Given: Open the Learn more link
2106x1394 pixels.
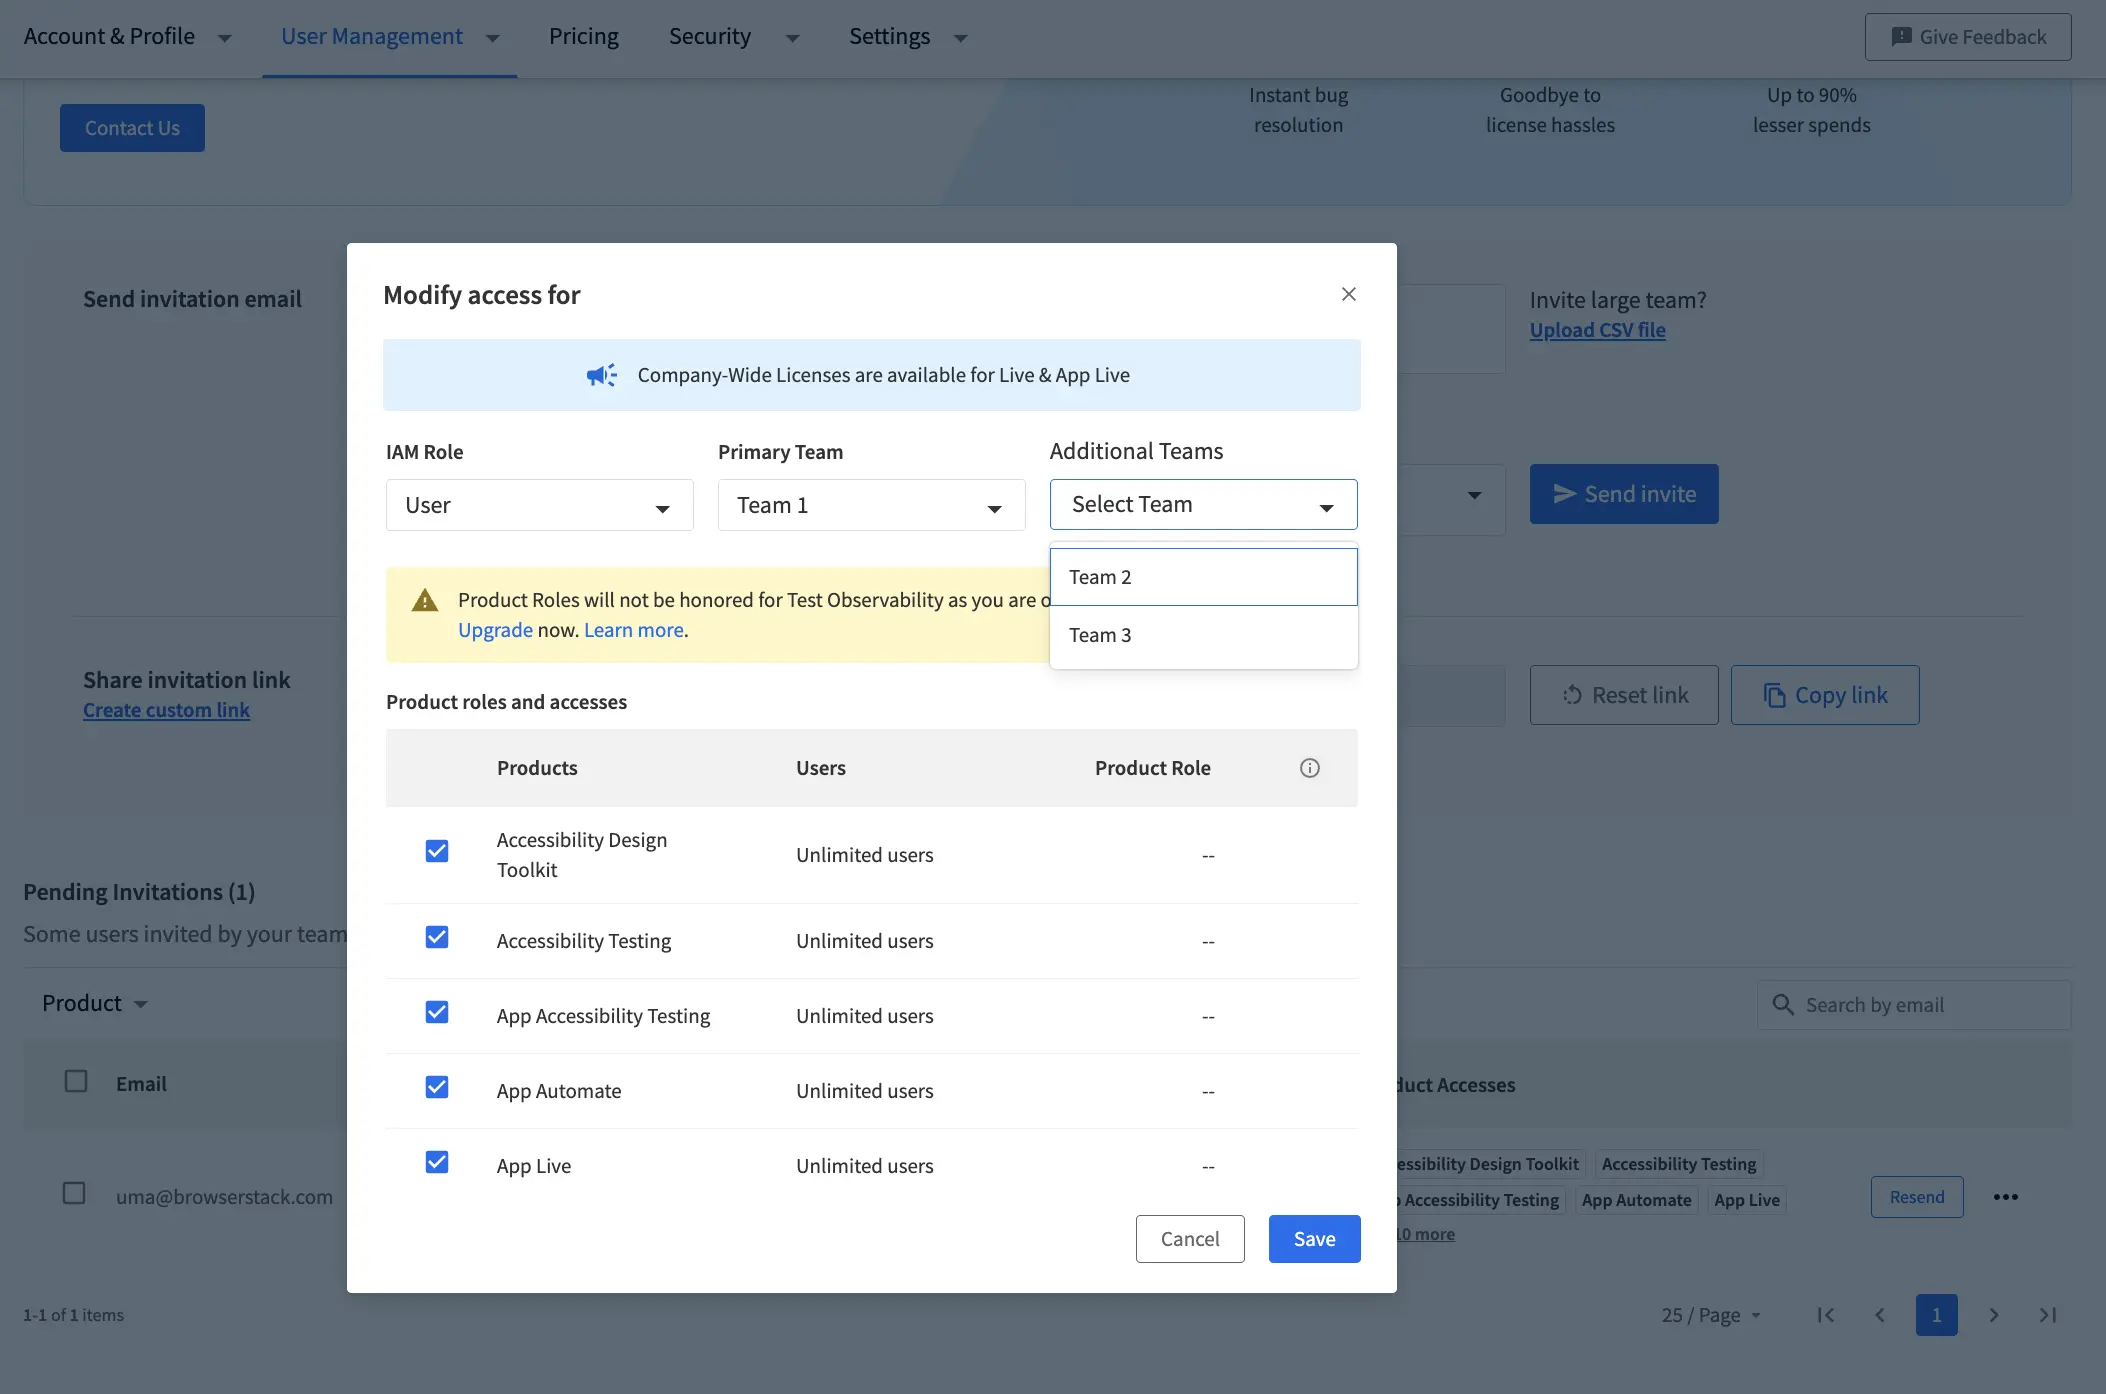Looking at the screenshot, I should [x=634, y=630].
